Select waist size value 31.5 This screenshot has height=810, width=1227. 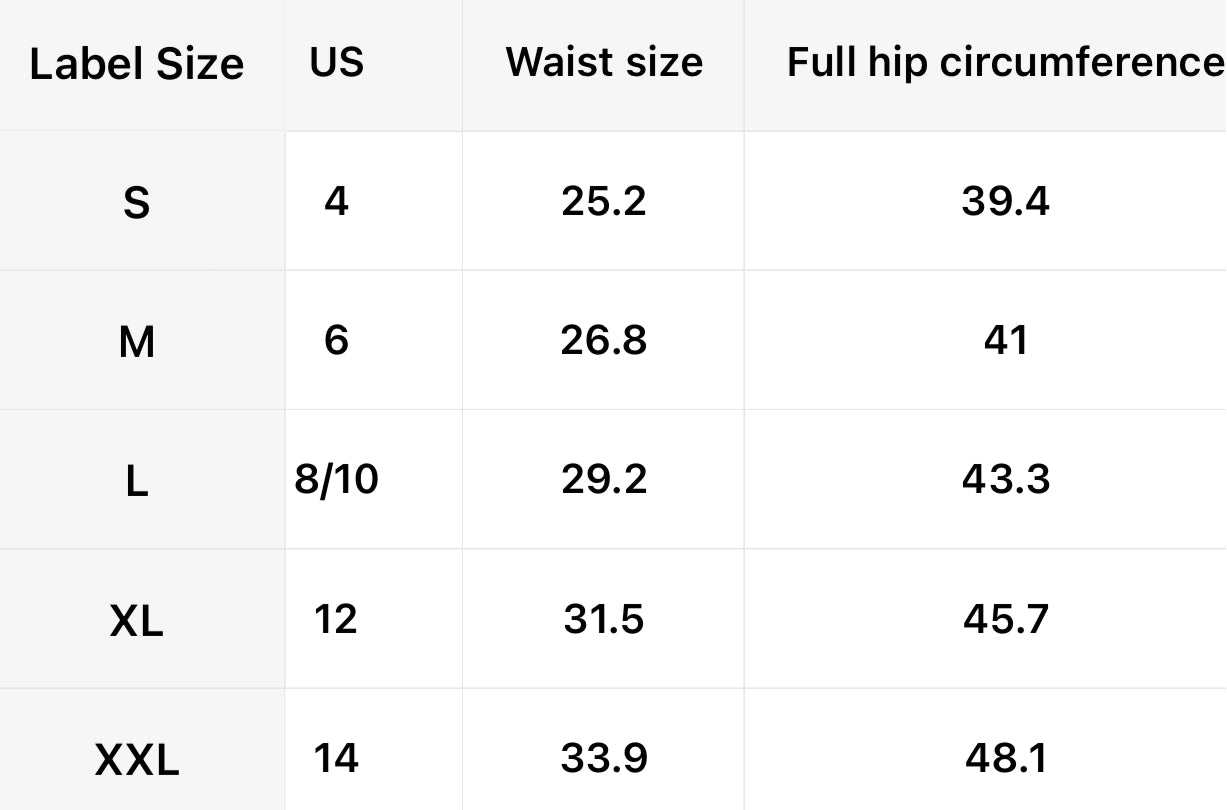(604, 619)
